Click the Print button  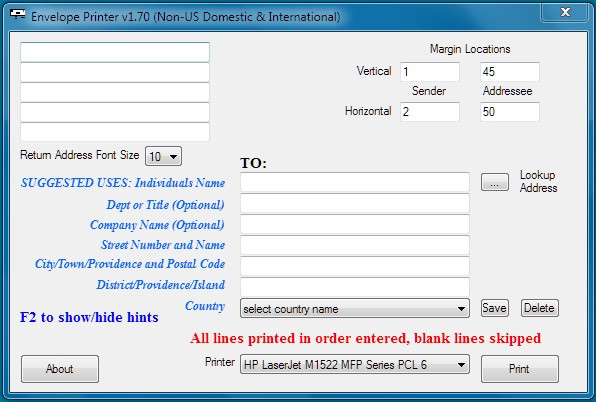tap(520, 369)
